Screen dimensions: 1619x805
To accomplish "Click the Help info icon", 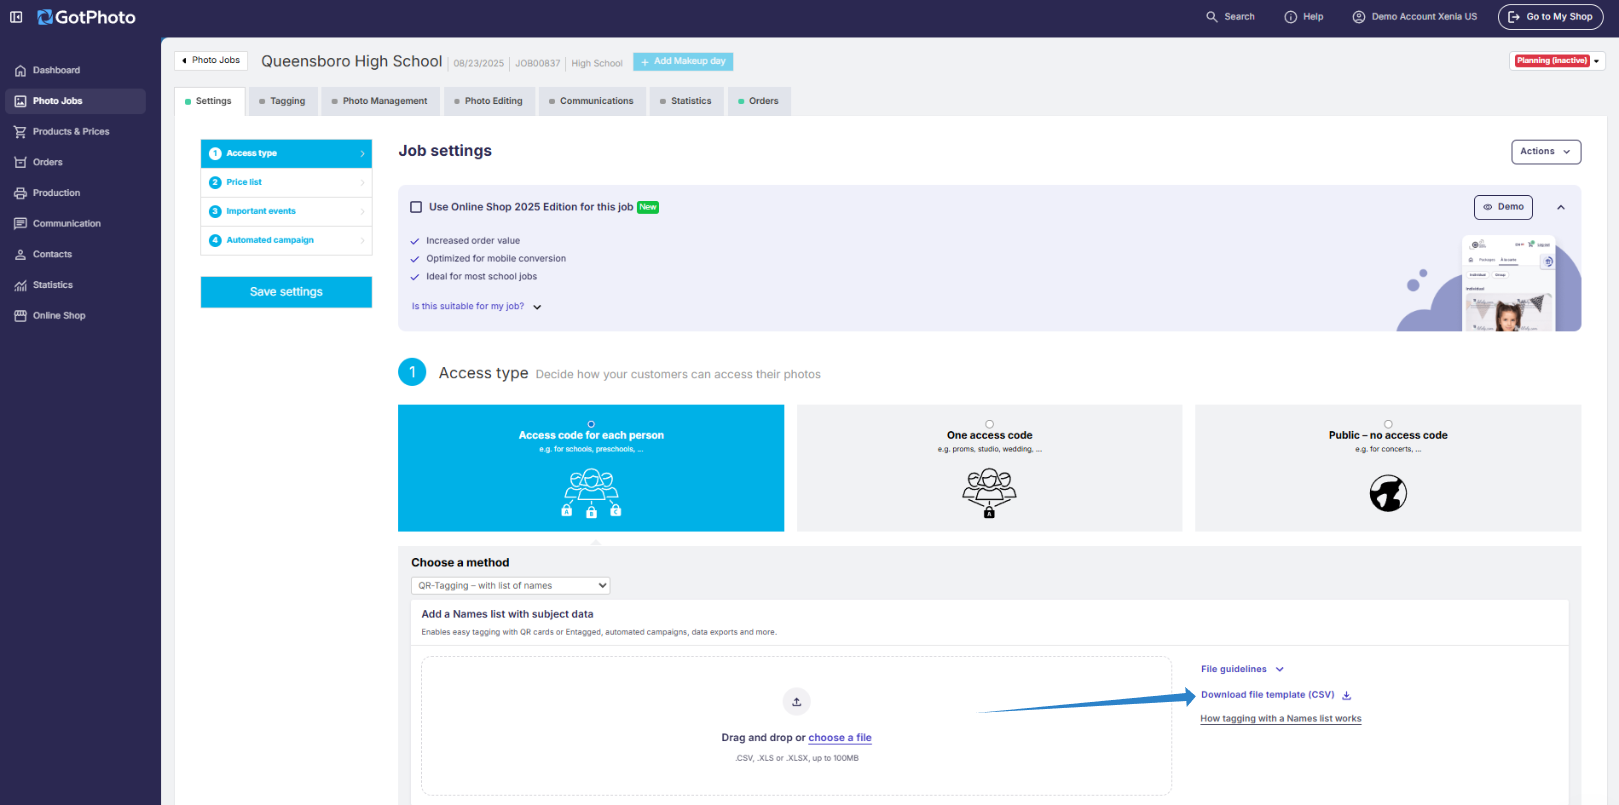I will pos(1290,17).
